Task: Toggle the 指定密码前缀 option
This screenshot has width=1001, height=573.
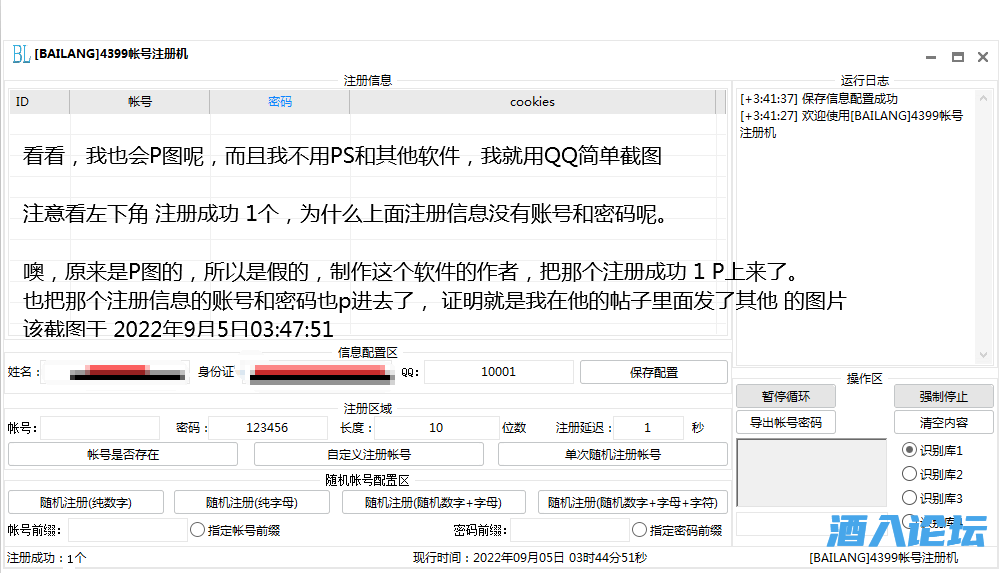Action: coord(640,530)
